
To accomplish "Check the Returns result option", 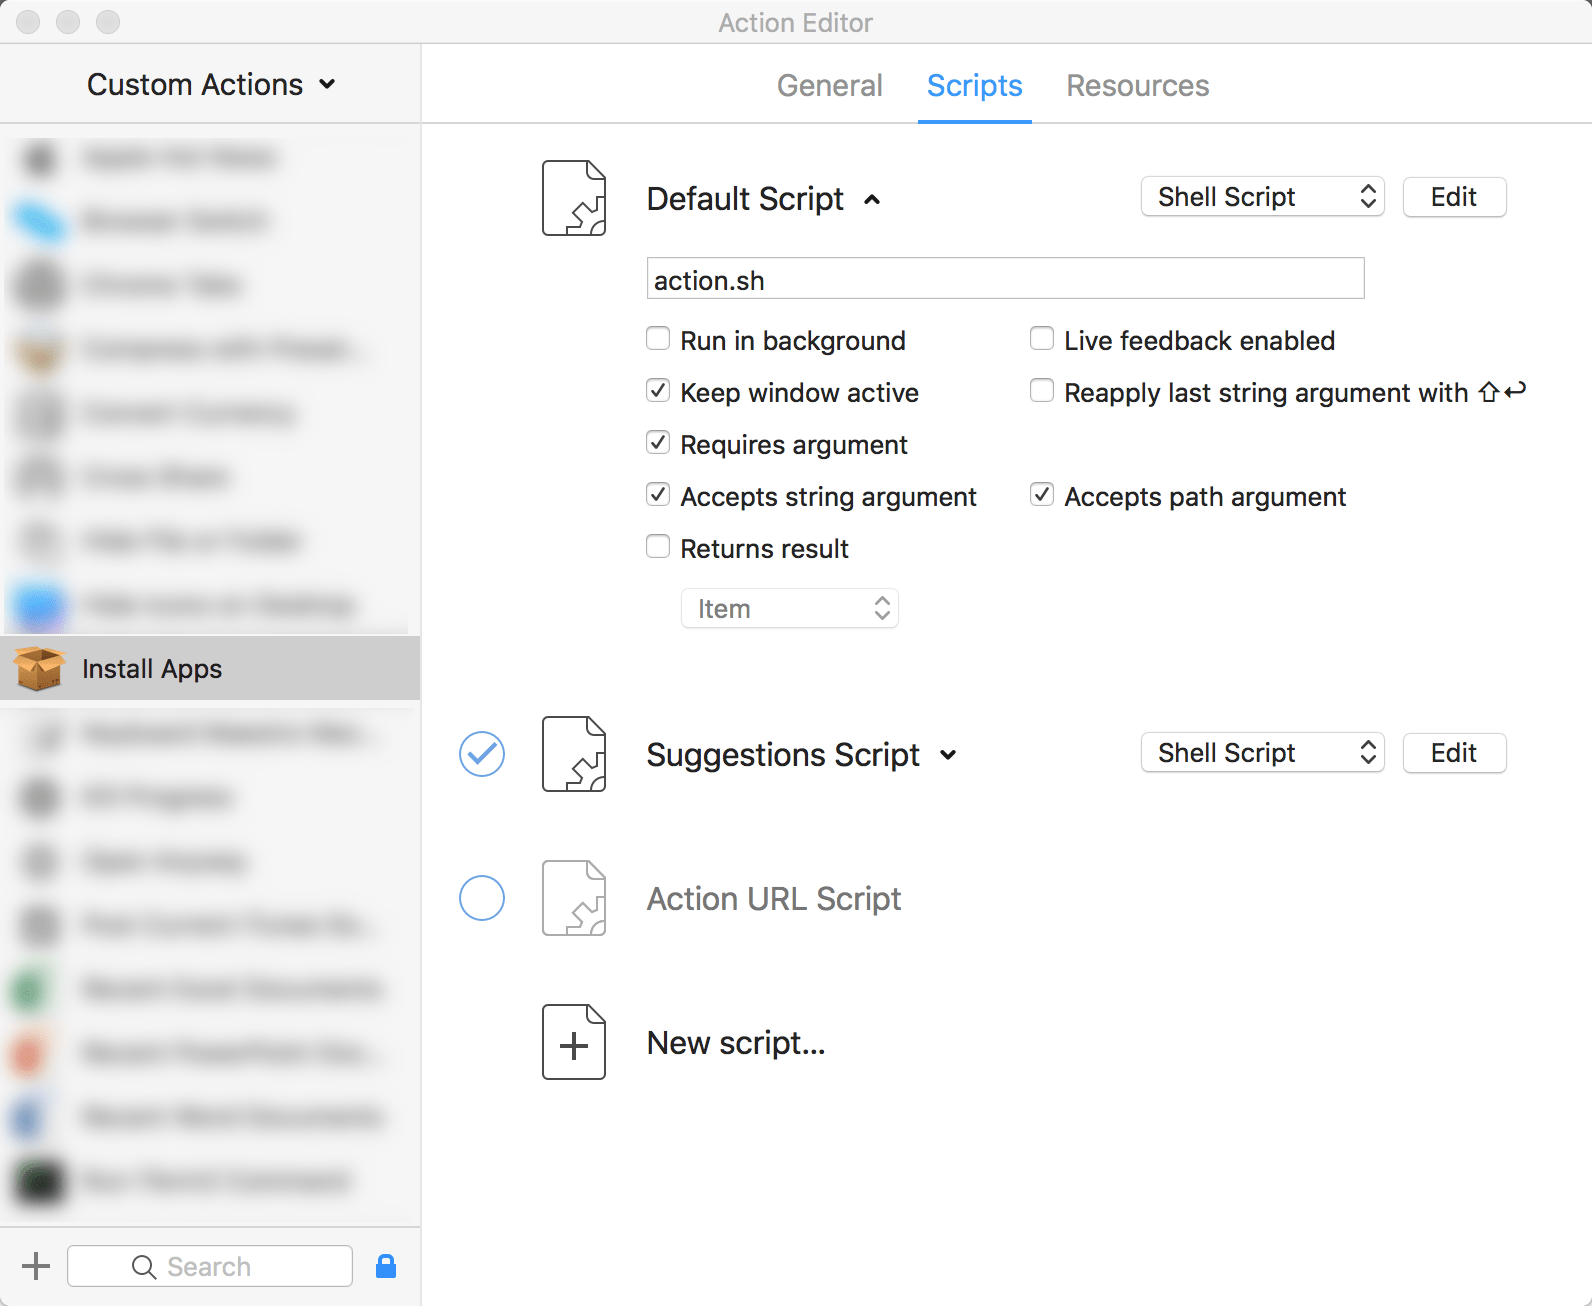I will click(658, 547).
